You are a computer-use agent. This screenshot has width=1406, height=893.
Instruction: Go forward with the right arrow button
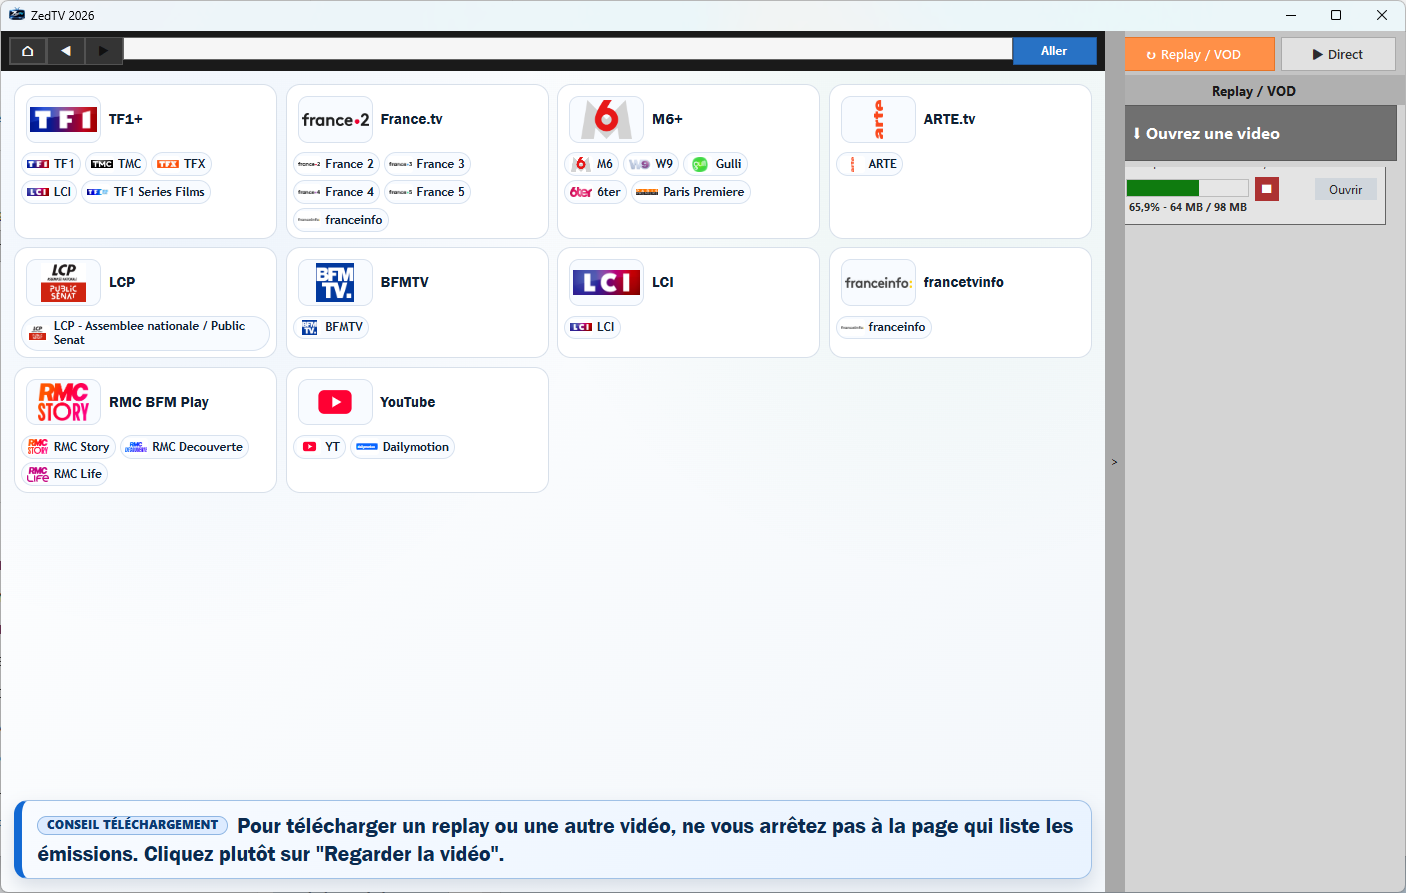103,51
